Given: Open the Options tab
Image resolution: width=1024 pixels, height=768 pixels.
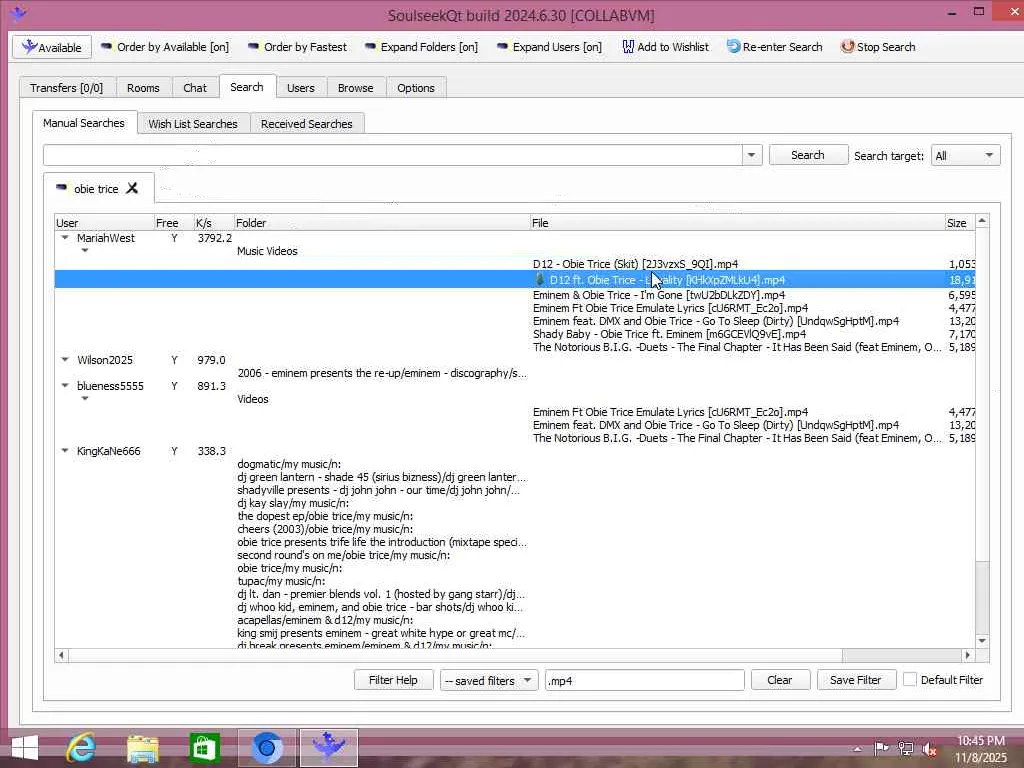Looking at the screenshot, I should pos(415,88).
